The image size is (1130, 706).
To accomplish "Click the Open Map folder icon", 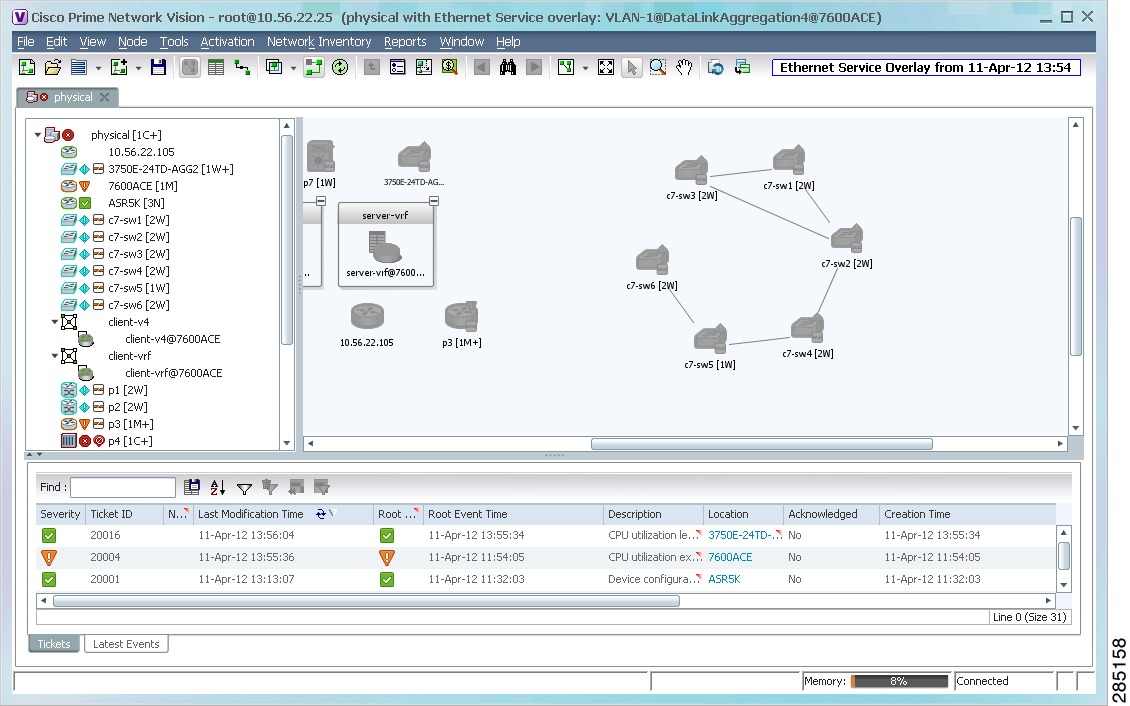I will (x=53, y=68).
